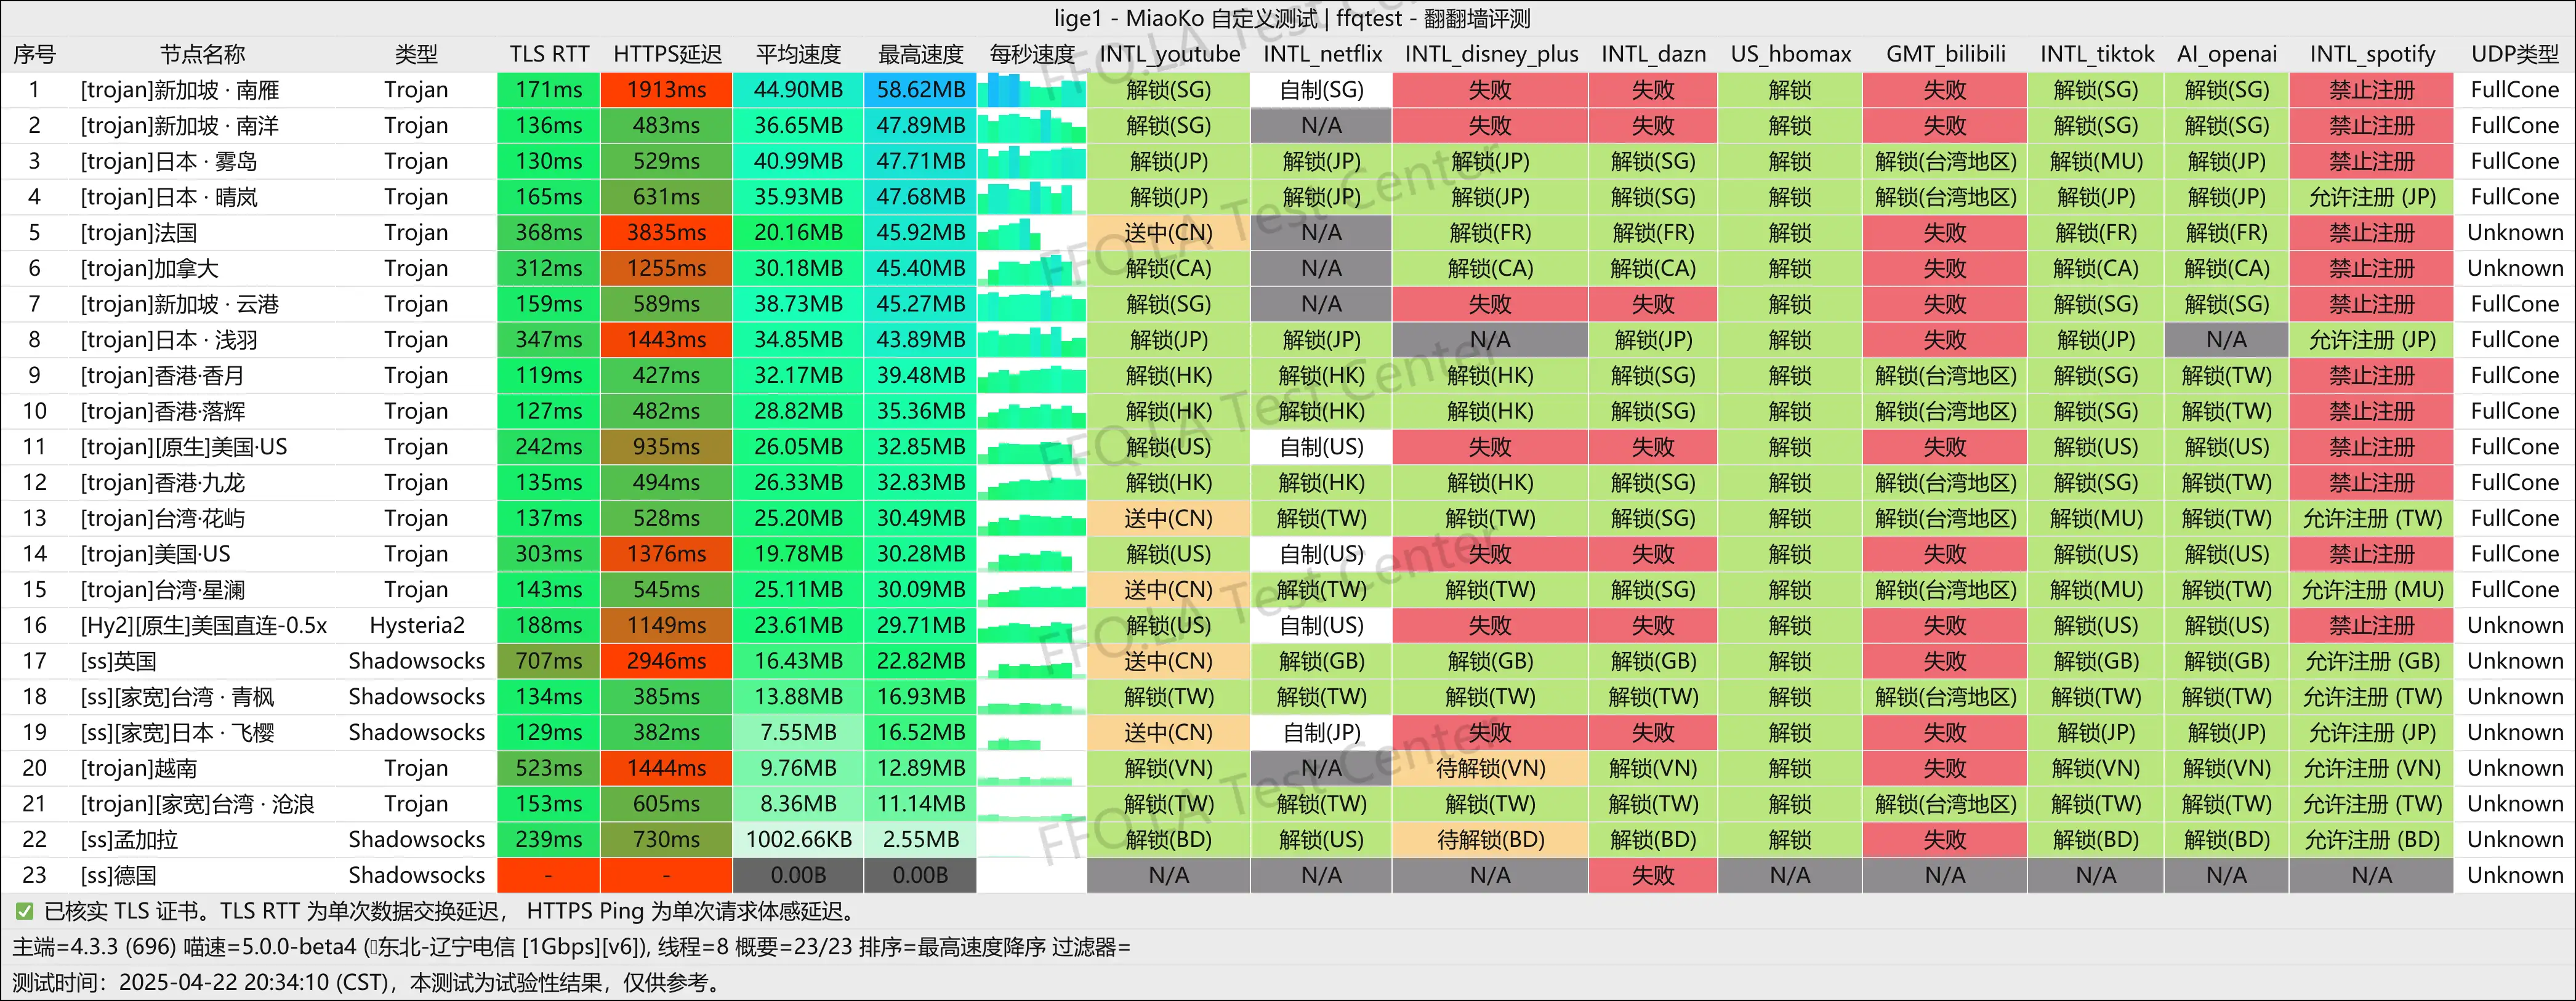The image size is (2576, 1001).
Task: Click 允许注册 (MU) spotify cell
Action: [x=2371, y=590]
